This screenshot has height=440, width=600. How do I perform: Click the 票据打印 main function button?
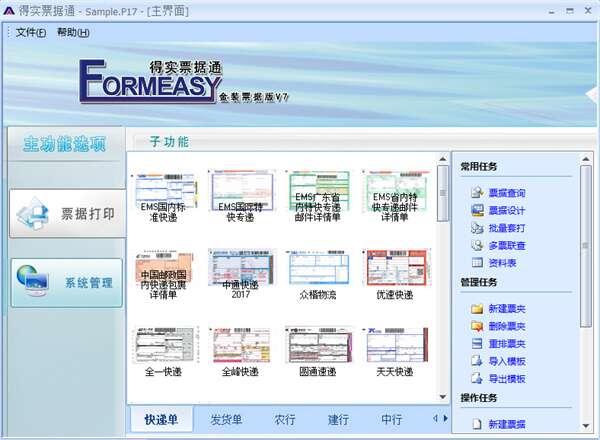click(67, 213)
